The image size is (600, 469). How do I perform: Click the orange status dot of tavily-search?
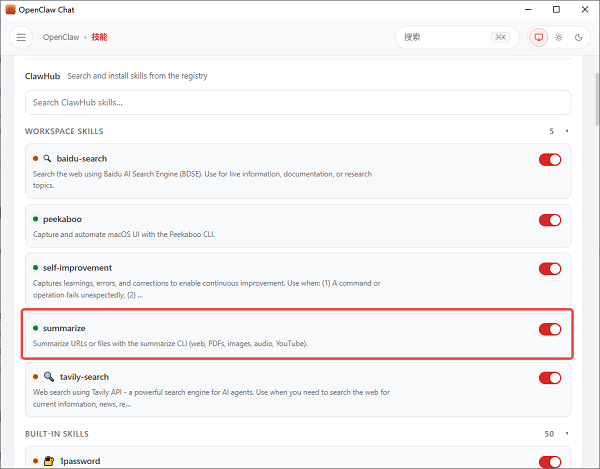pos(36,377)
